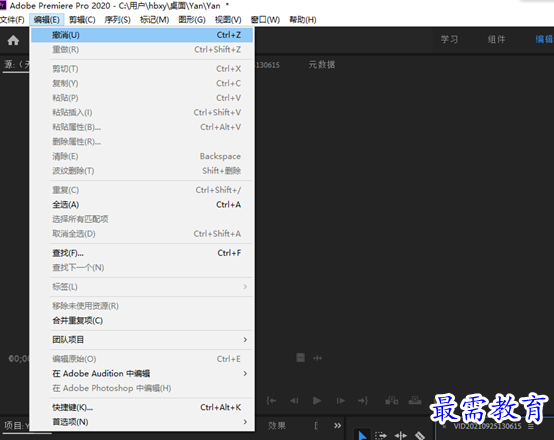554x440 pixels.
Task: Open panel menu of VID20210925130615 sequence
Action: pos(531,427)
